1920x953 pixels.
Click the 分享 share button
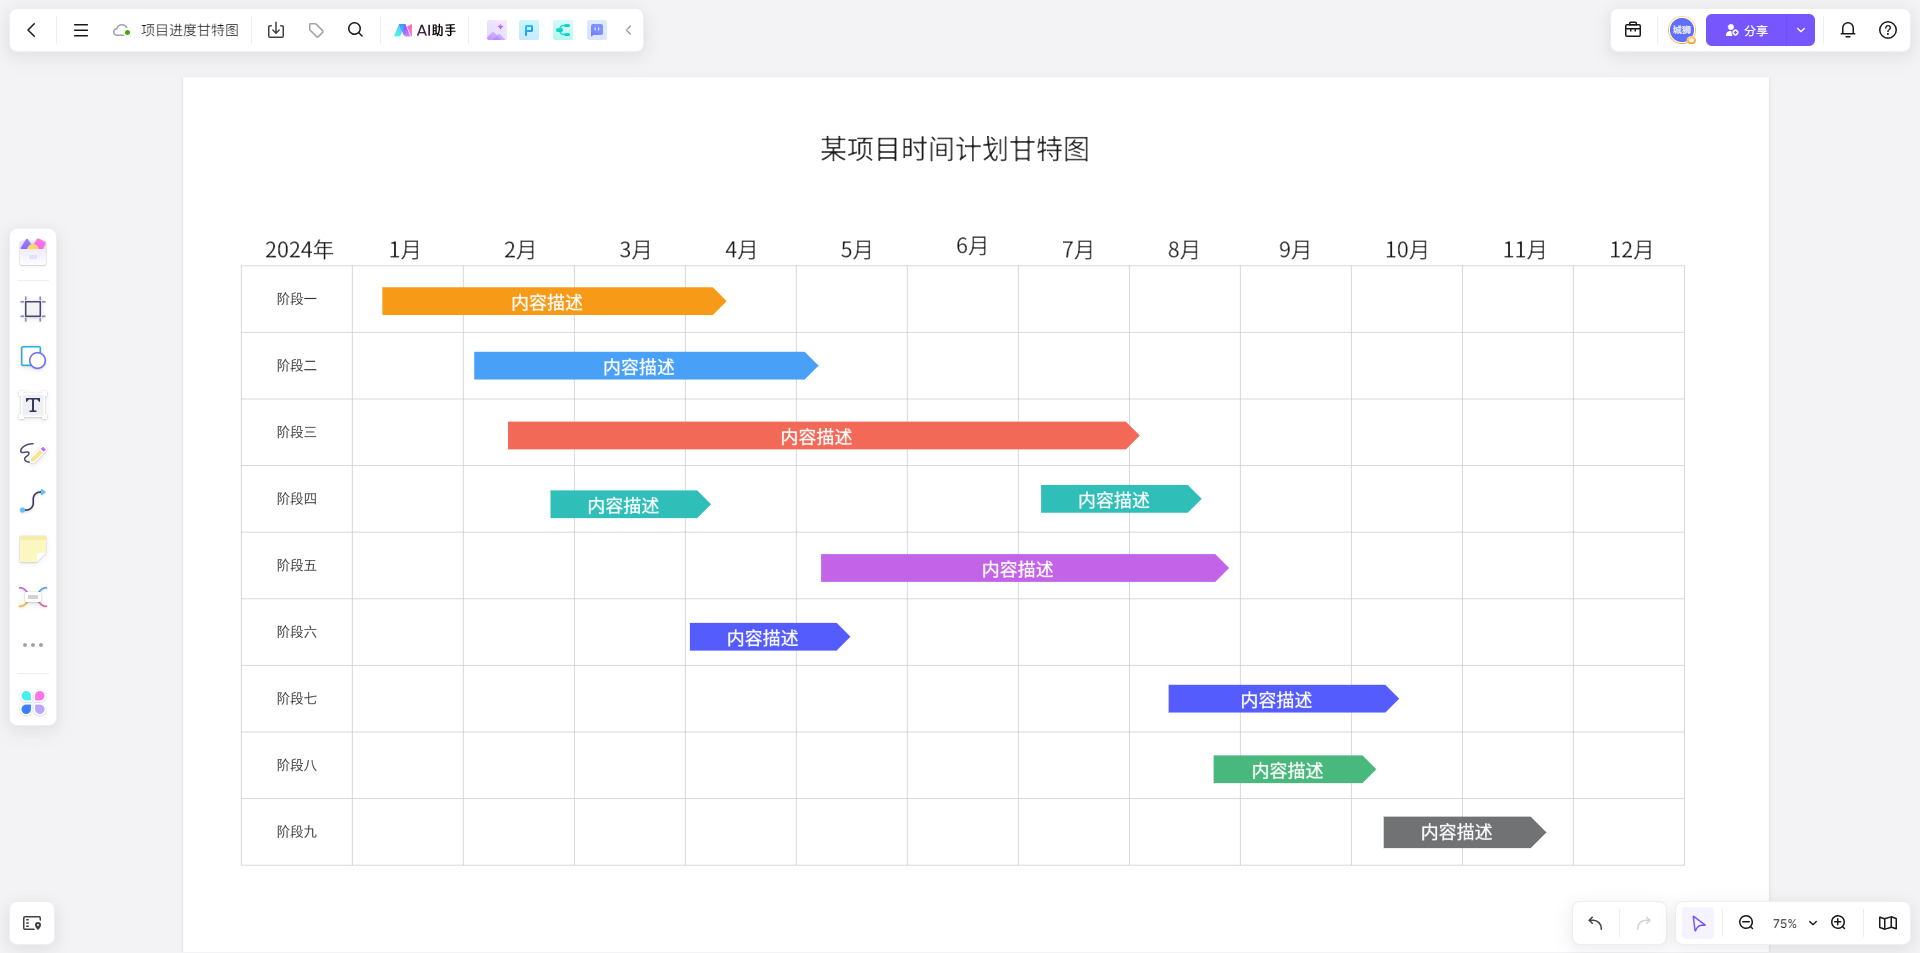click(1748, 30)
